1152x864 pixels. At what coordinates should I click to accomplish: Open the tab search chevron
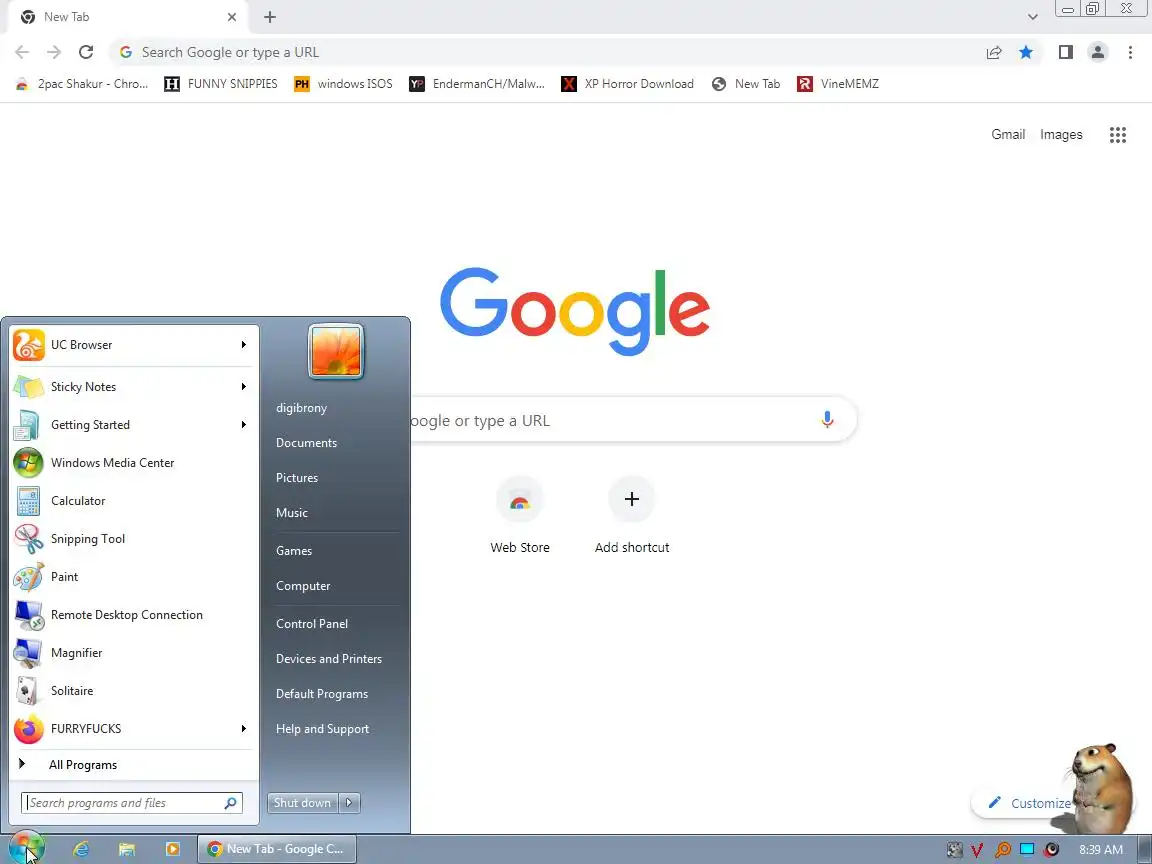coord(1032,17)
